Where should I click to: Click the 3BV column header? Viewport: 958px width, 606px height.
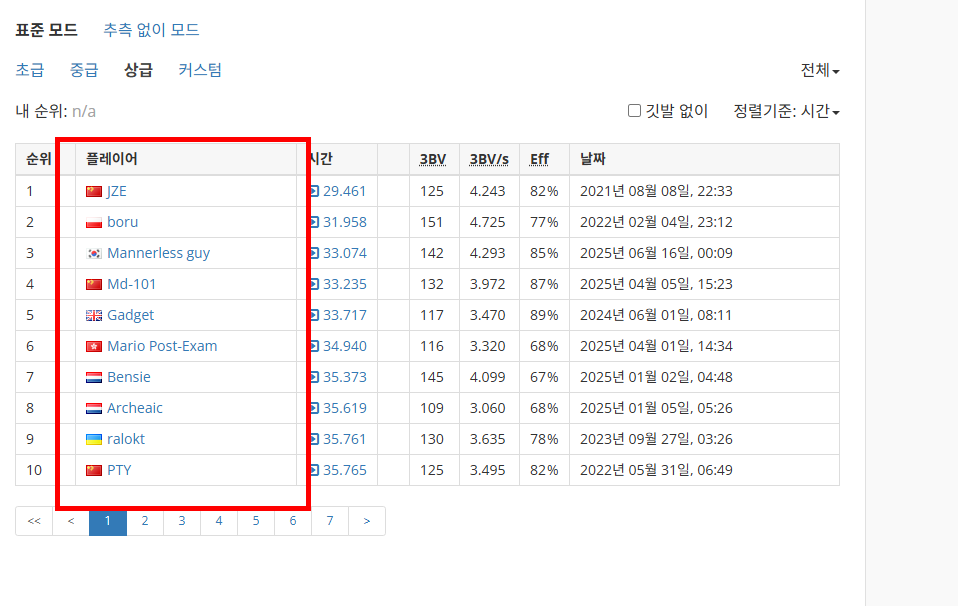[x=433, y=159]
